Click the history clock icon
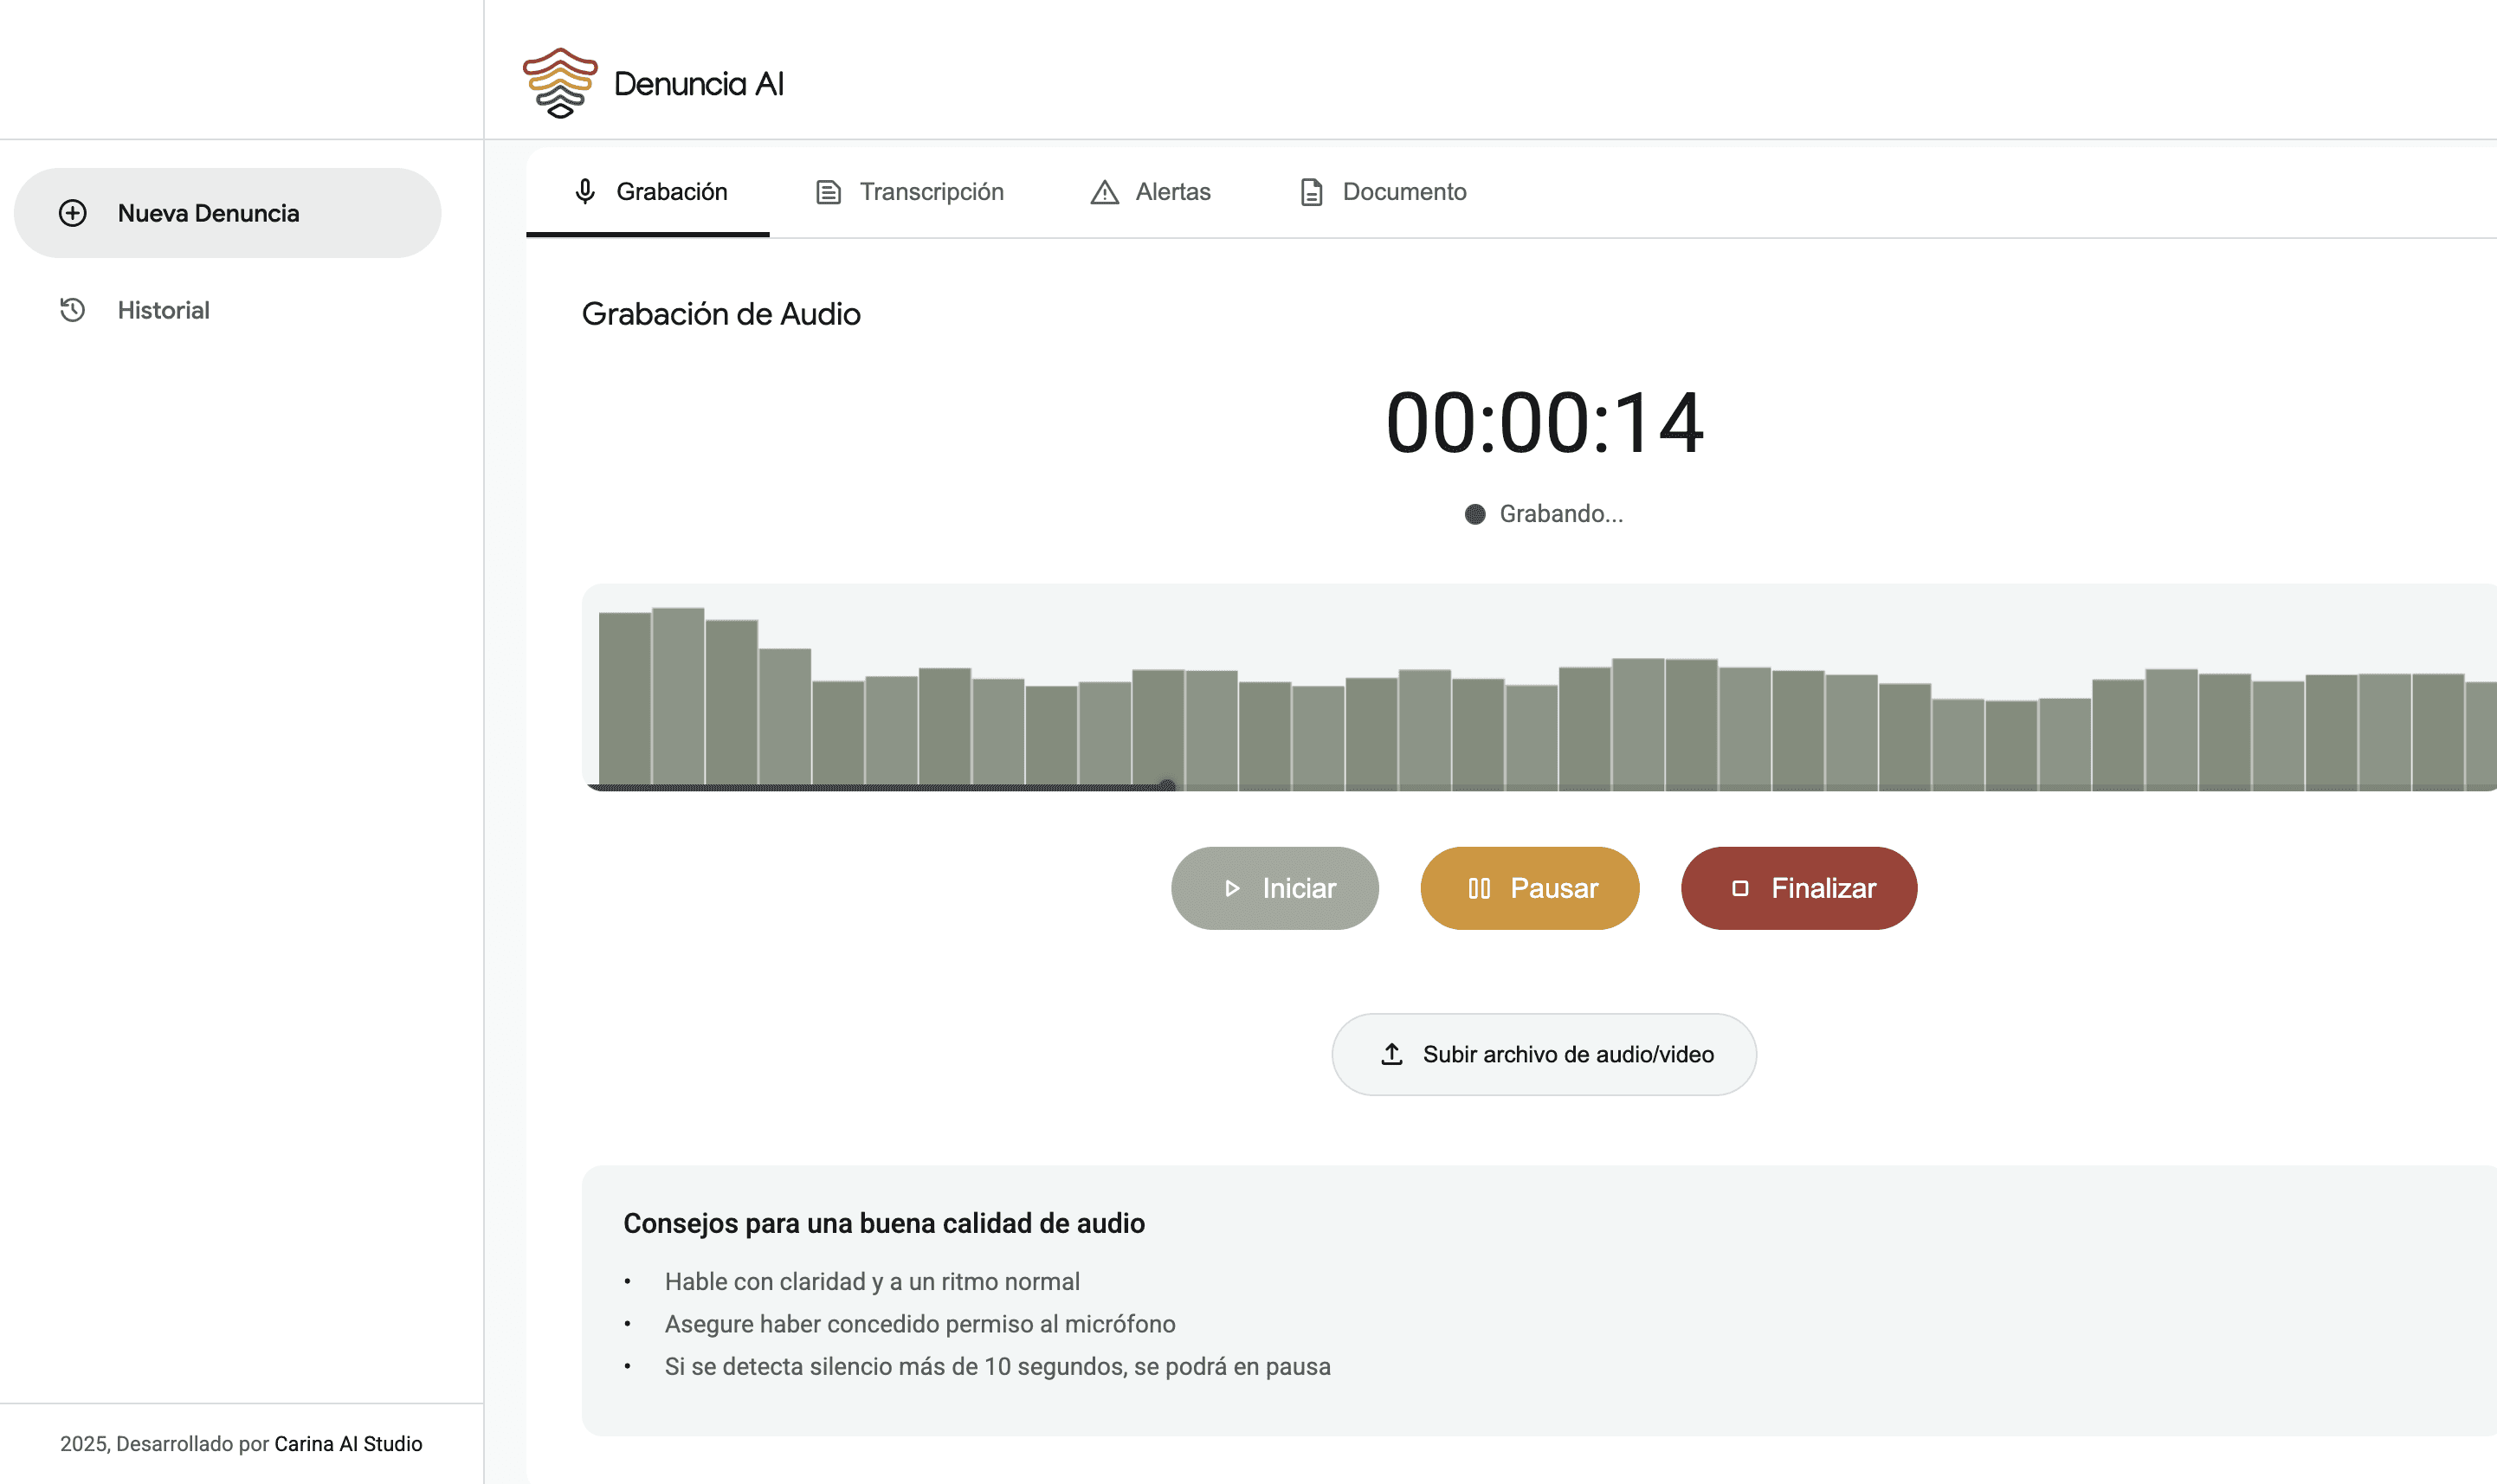2497x1484 pixels. (x=72, y=310)
